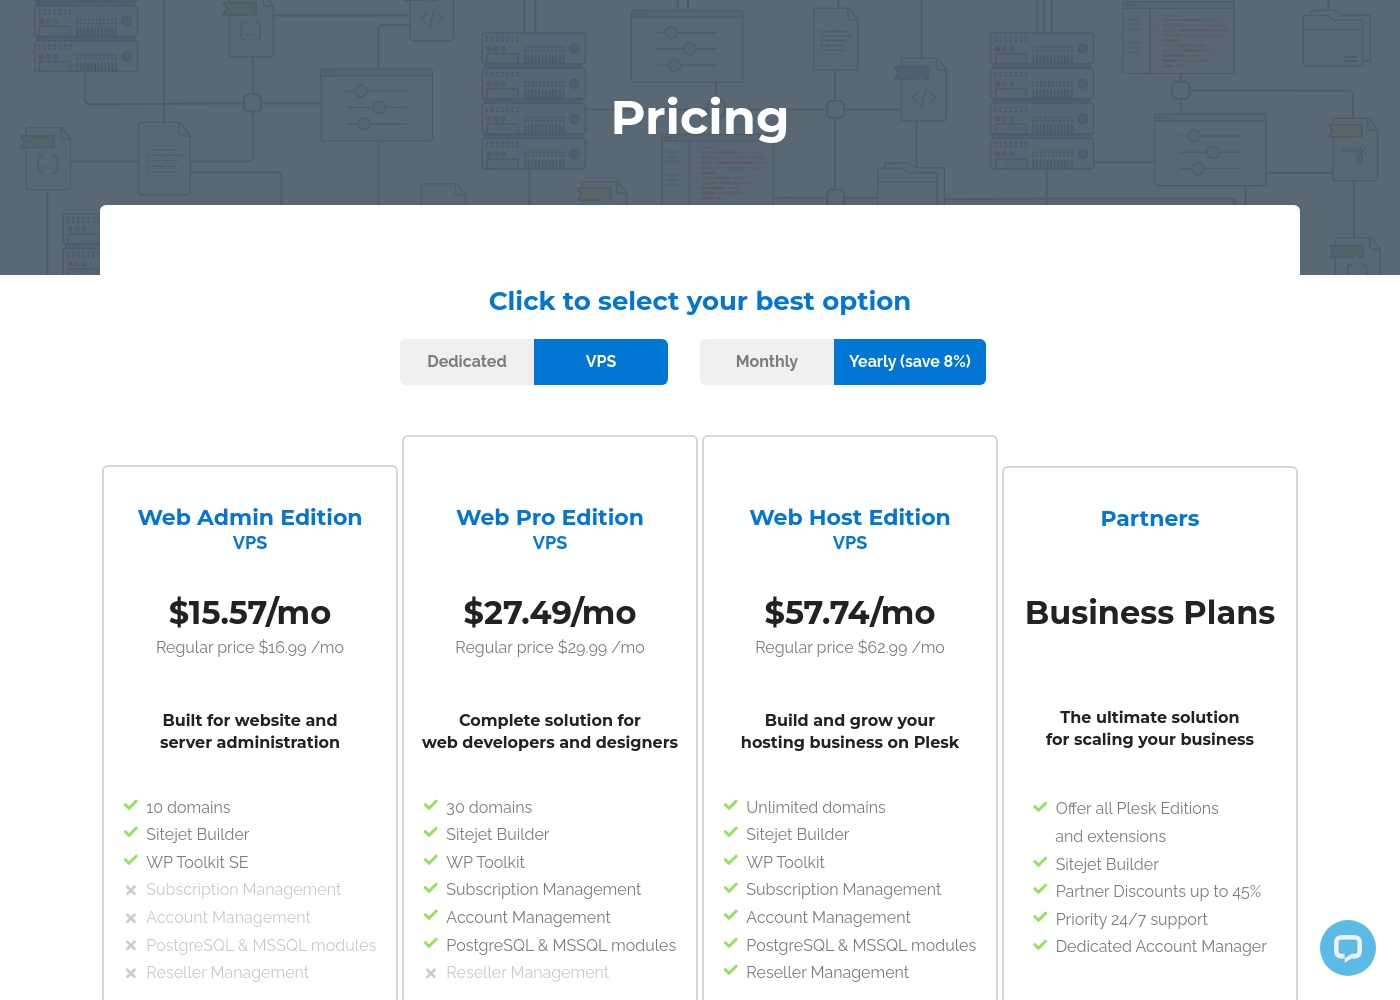Click Web Host 'Account Management' feature text
Screen dimensions: 1400x1000
[x=828, y=917]
